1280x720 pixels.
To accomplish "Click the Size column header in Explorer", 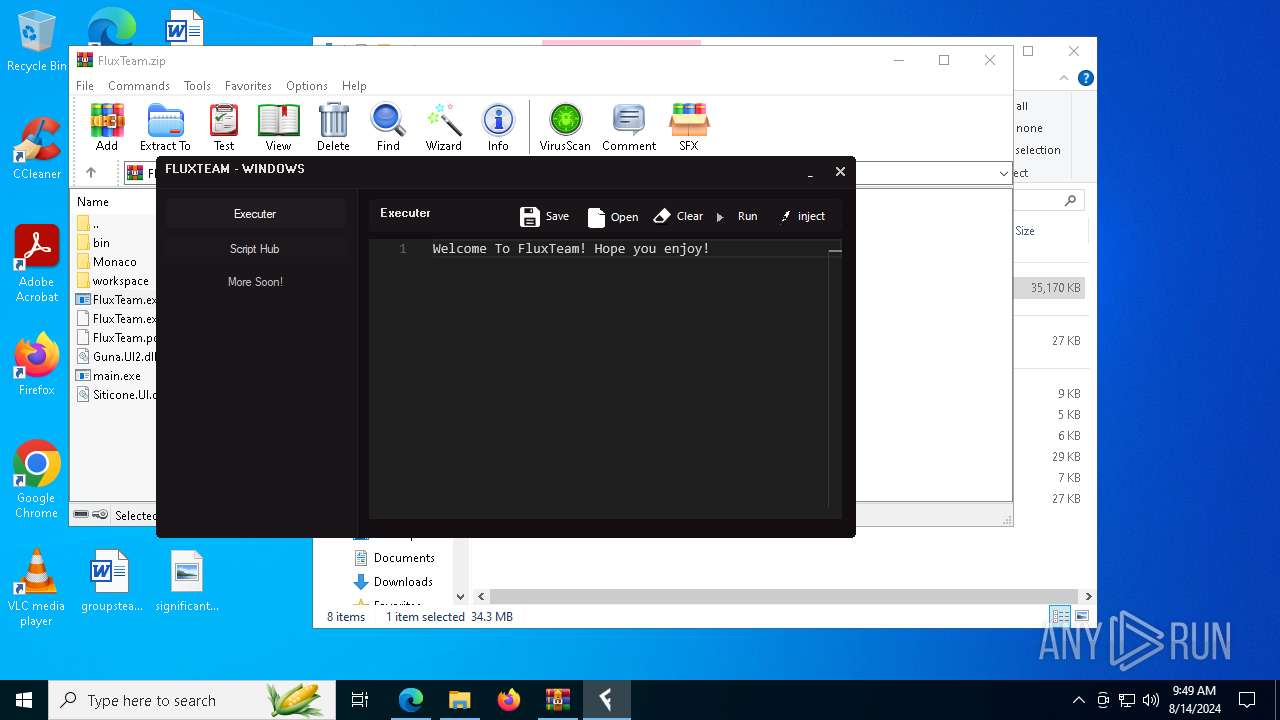I will [x=1025, y=231].
